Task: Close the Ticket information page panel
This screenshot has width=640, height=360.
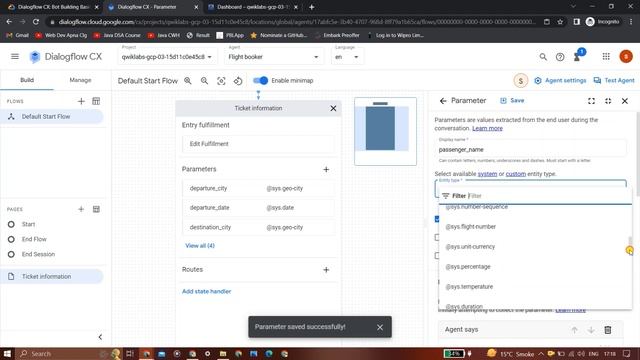Action: (333, 108)
